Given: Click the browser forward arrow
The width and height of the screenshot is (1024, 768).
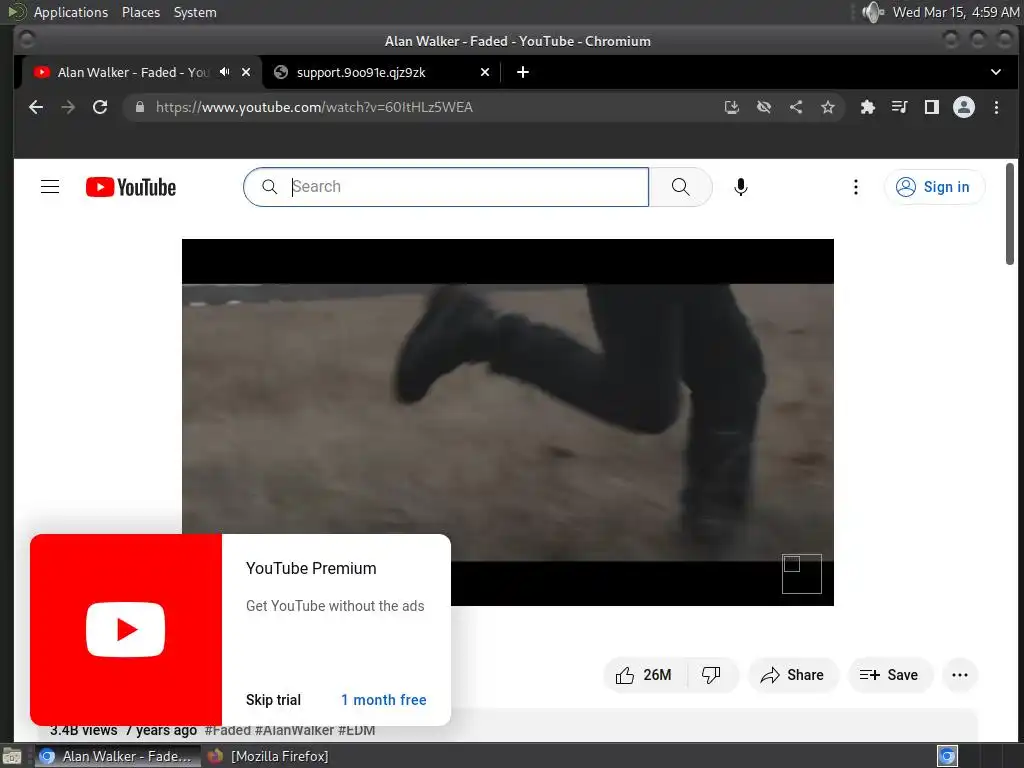Looking at the screenshot, I should click(x=68, y=107).
